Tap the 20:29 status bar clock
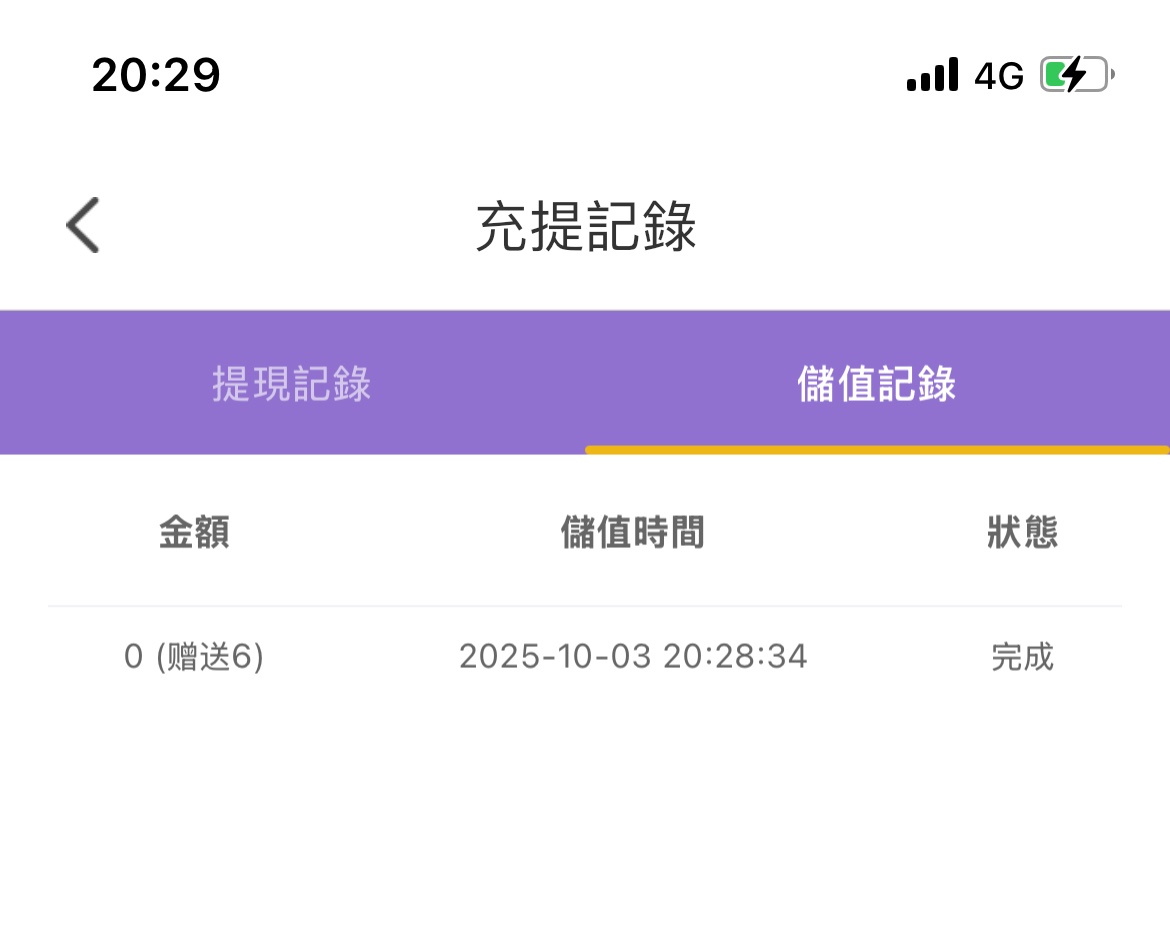Screen dimensions: 1170x951 [x=156, y=75]
